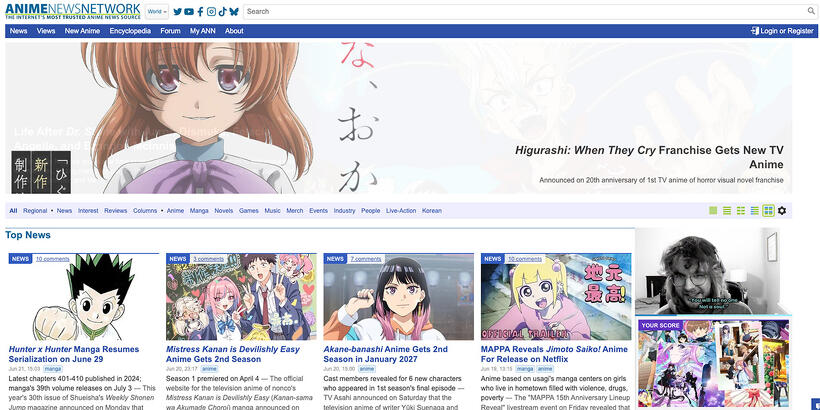The height and width of the screenshot is (410, 820).
Task: Filter feed by Live-Action
Action: [401, 211]
